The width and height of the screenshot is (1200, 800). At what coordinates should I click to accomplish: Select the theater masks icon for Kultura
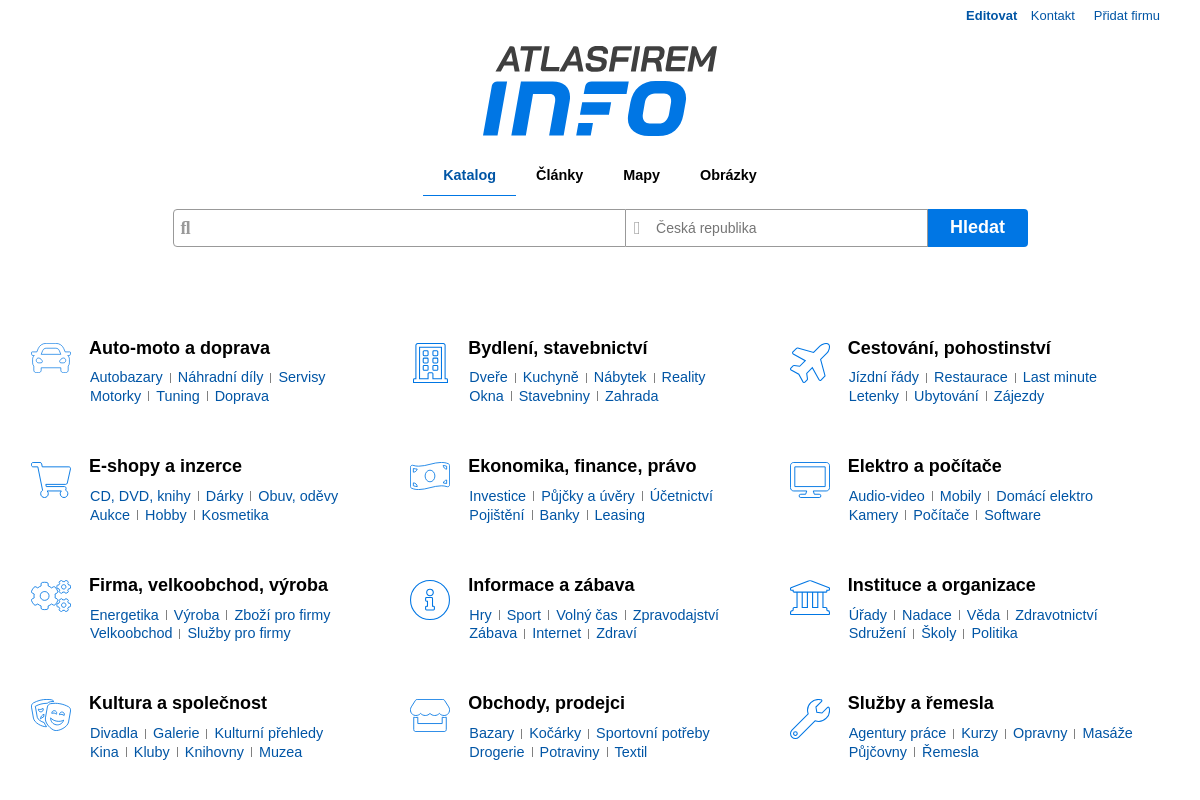pos(51,714)
